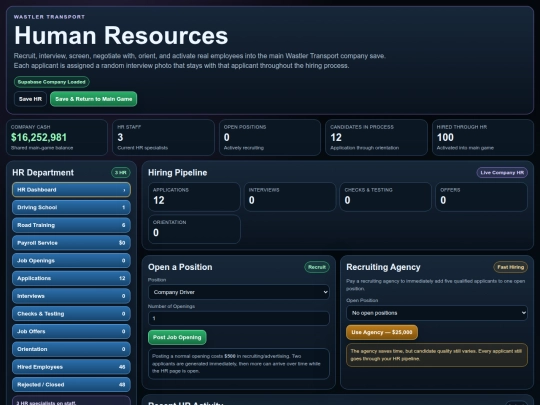Viewport: 540px width, 405px height.
Task: Click the Supabase Company Loaded badge
Action: point(52,82)
